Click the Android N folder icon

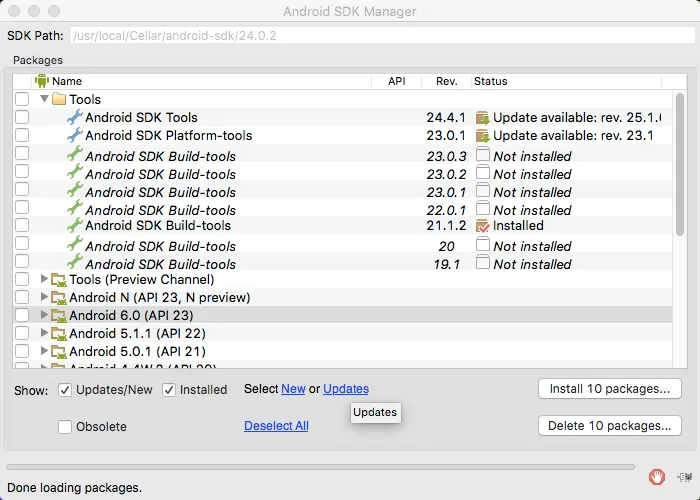58,298
